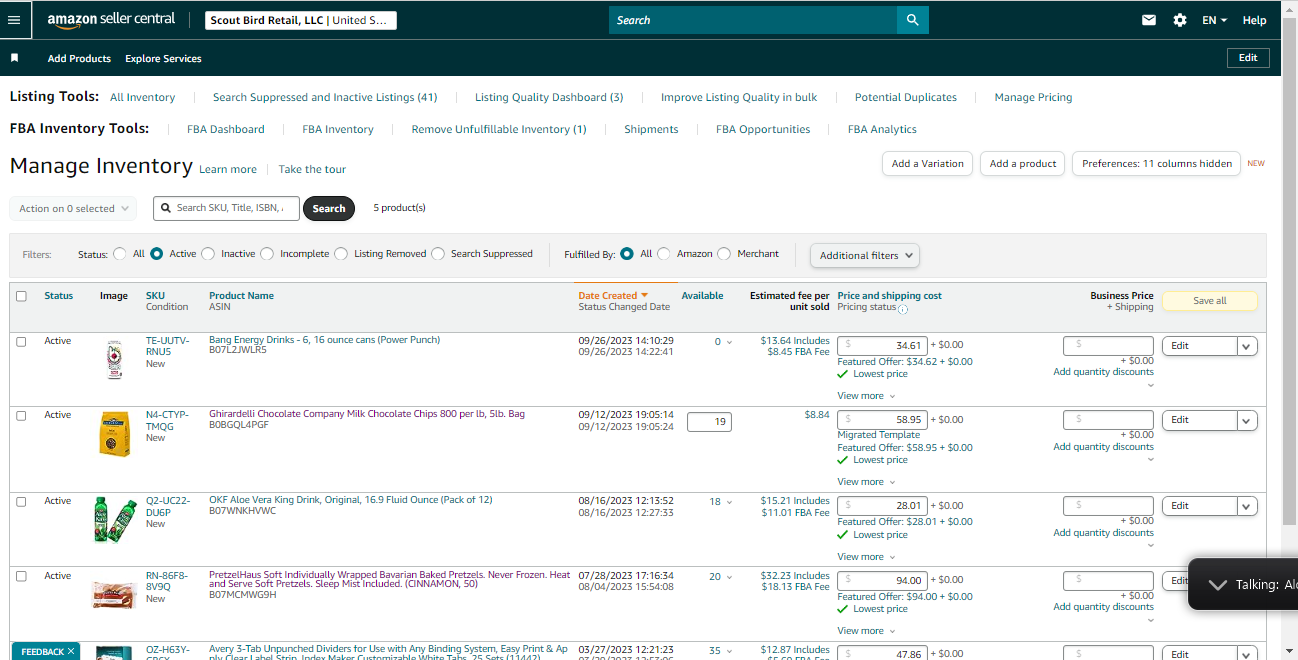Select the Inactive status filter
This screenshot has height=660, width=1298.
[208, 254]
